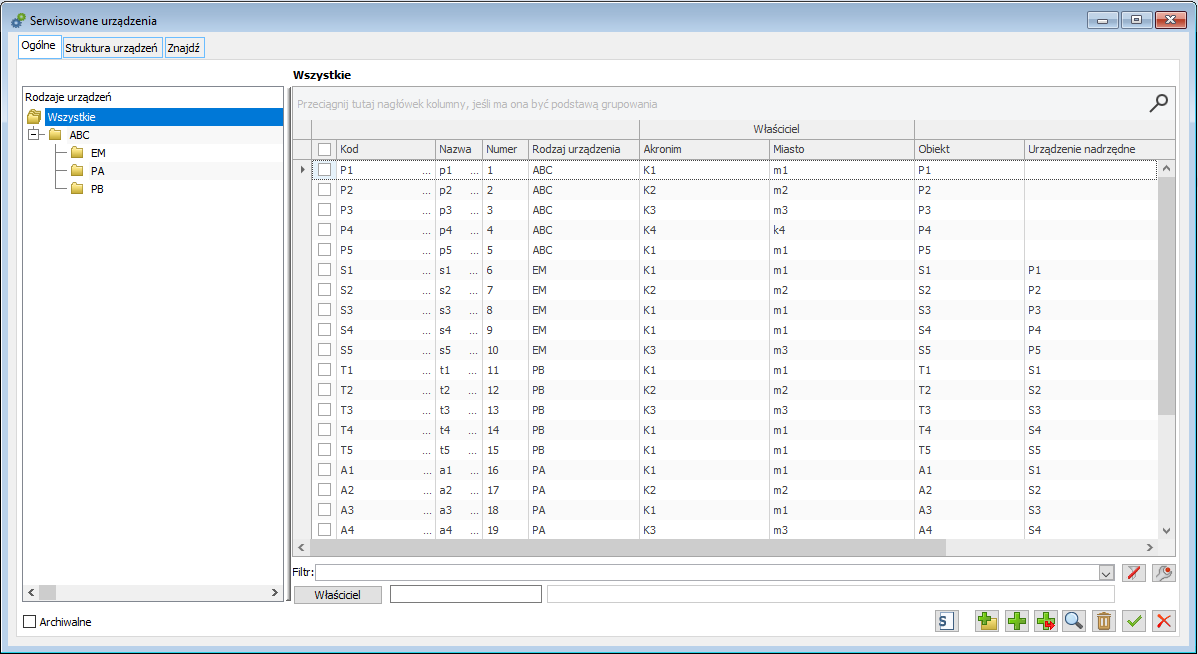Select the EM device type in tree
The image size is (1198, 654).
[98, 153]
